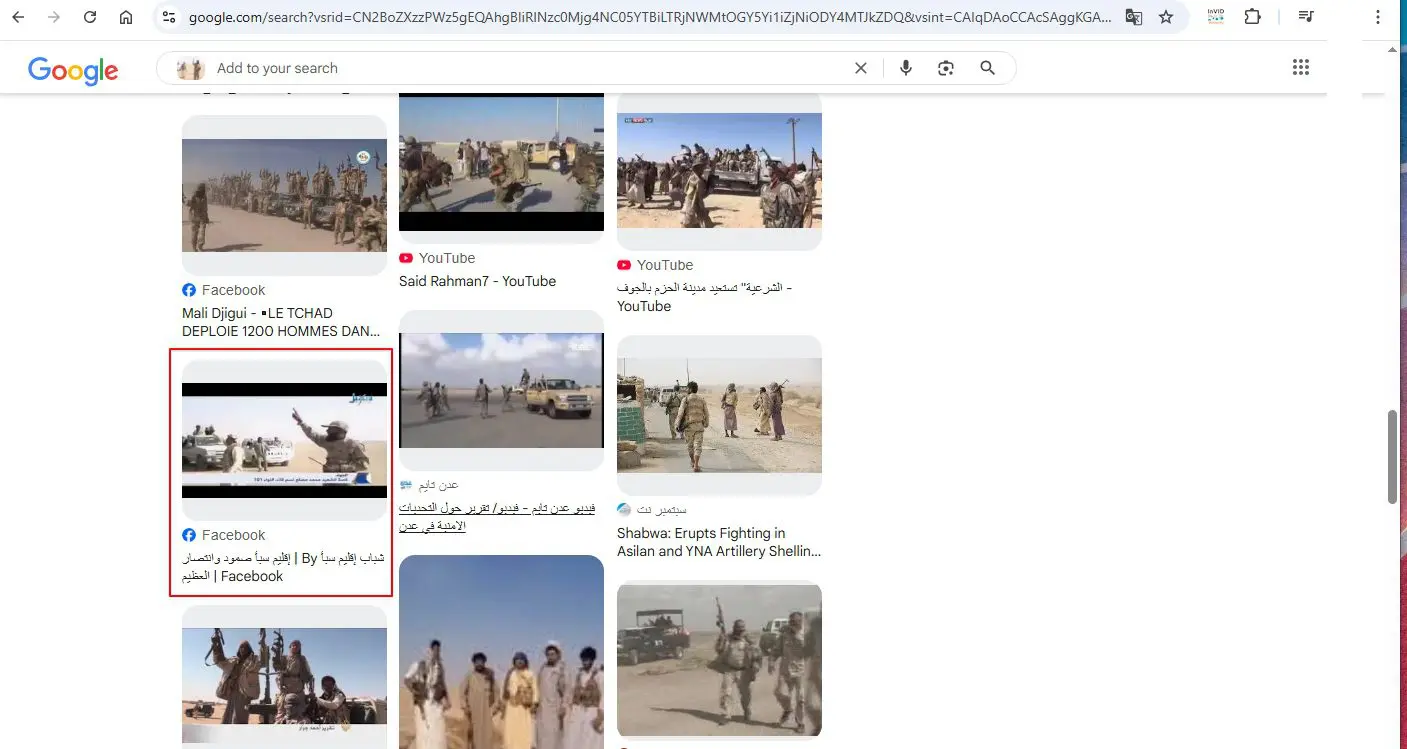This screenshot has width=1407, height=749.
Task: Open the Mali Djigui Facebook result
Action: 282,322
